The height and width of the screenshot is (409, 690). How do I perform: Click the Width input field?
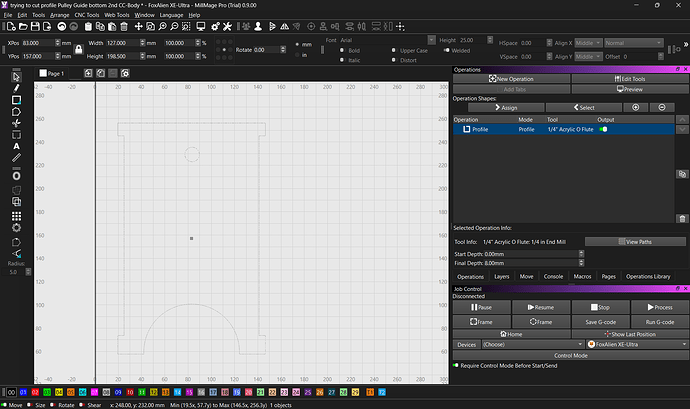pyautogui.click(x=122, y=43)
